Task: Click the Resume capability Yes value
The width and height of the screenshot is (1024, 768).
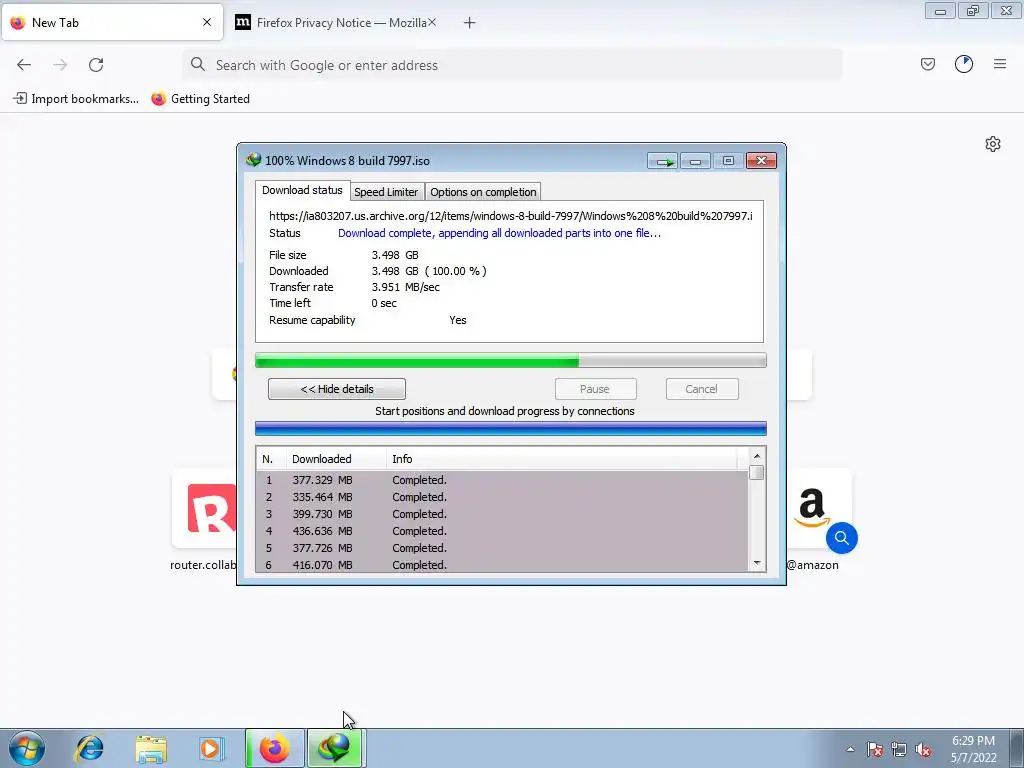Action: pos(458,320)
